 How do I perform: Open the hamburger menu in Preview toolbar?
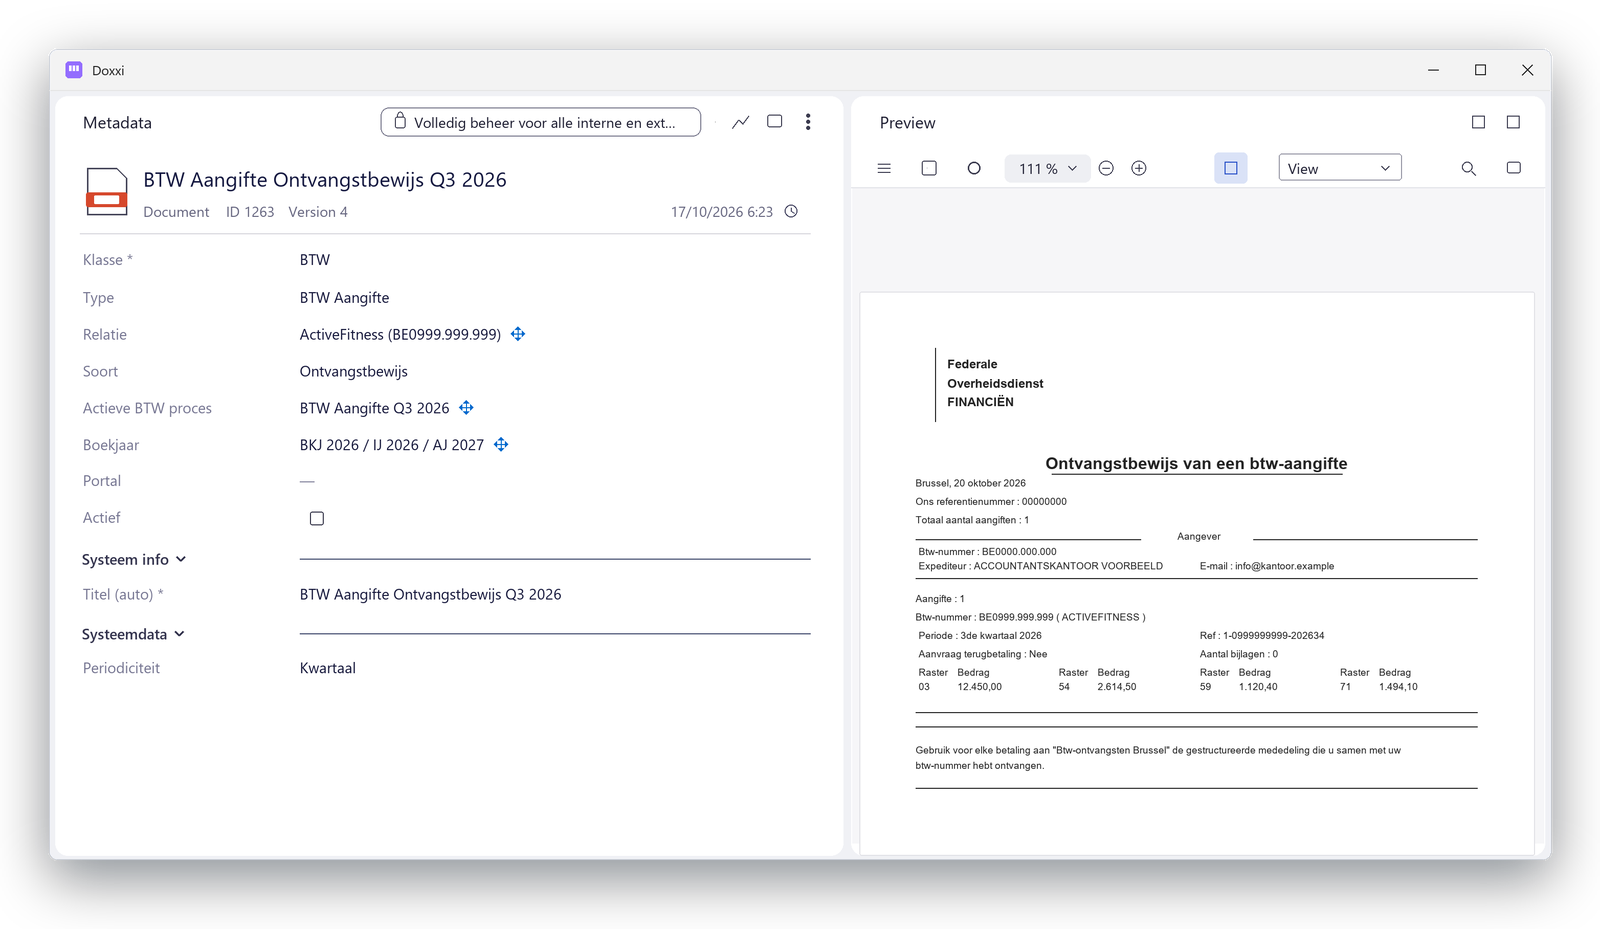coord(884,168)
